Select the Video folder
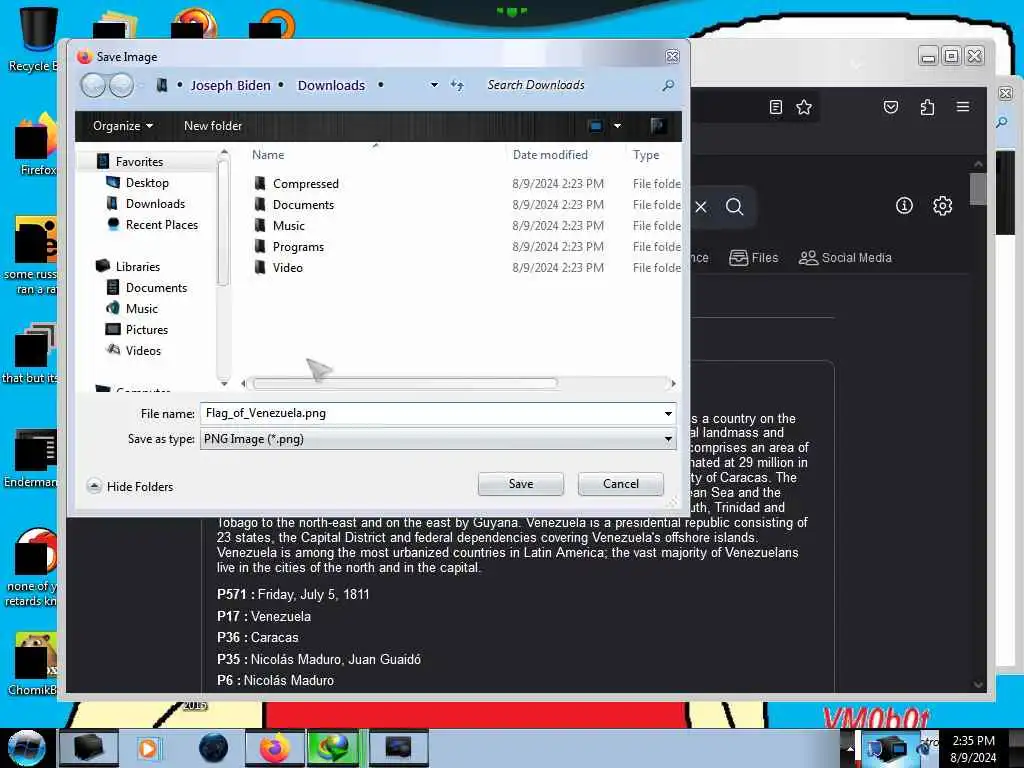1024x768 pixels. click(x=287, y=268)
